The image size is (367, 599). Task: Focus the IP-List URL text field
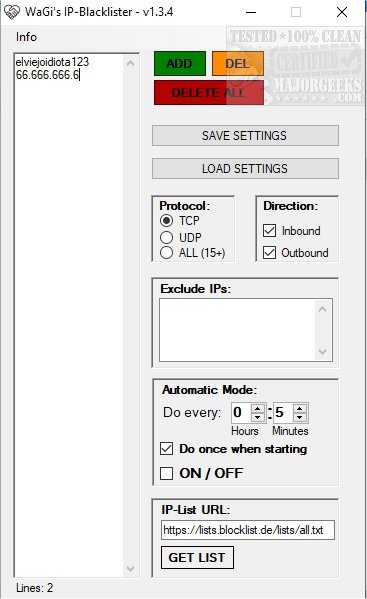pyautogui.click(x=248, y=530)
